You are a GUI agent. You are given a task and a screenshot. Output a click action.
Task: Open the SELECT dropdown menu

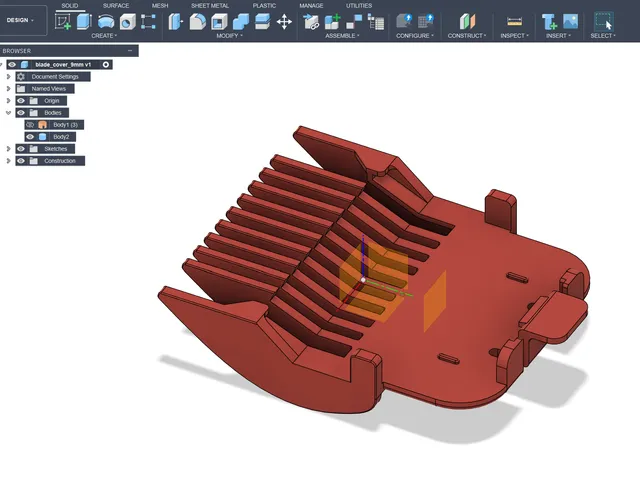[603, 36]
